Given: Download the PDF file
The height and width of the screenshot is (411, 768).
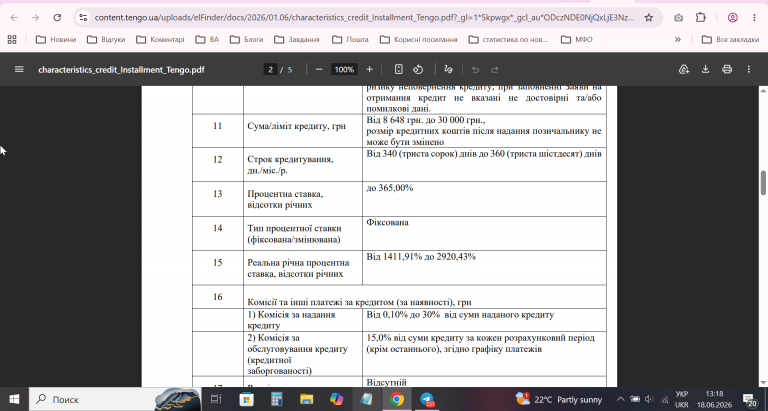Looking at the screenshot, I should pyautogui.click(x=705, y=70).
